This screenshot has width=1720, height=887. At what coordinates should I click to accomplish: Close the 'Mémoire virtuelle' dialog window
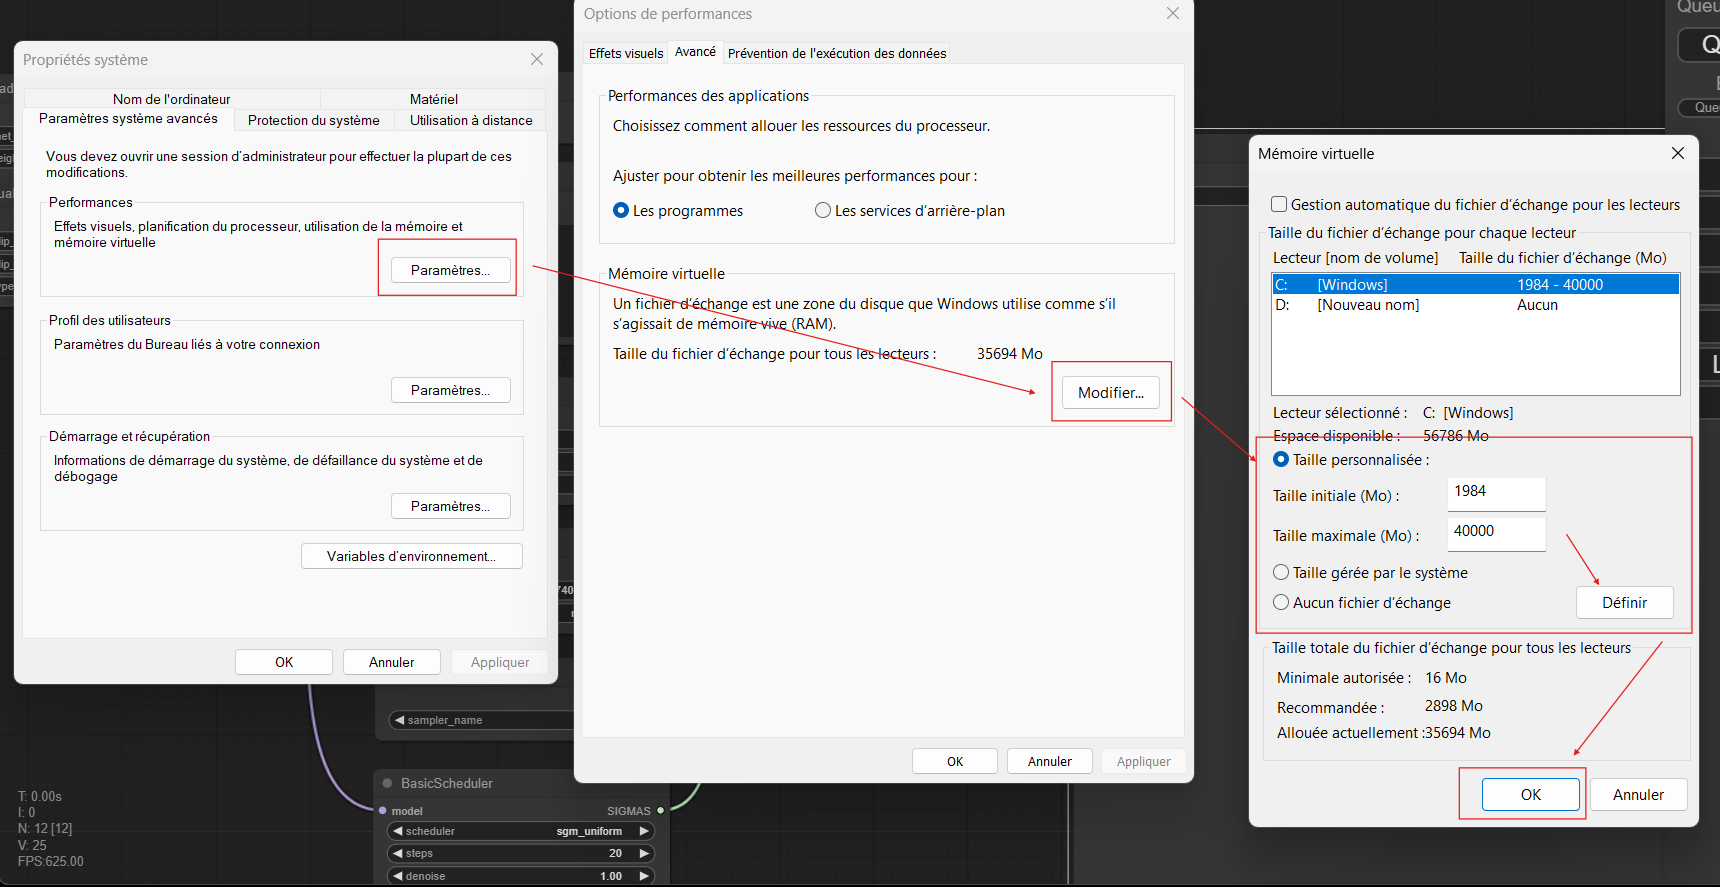(1677, 153)
